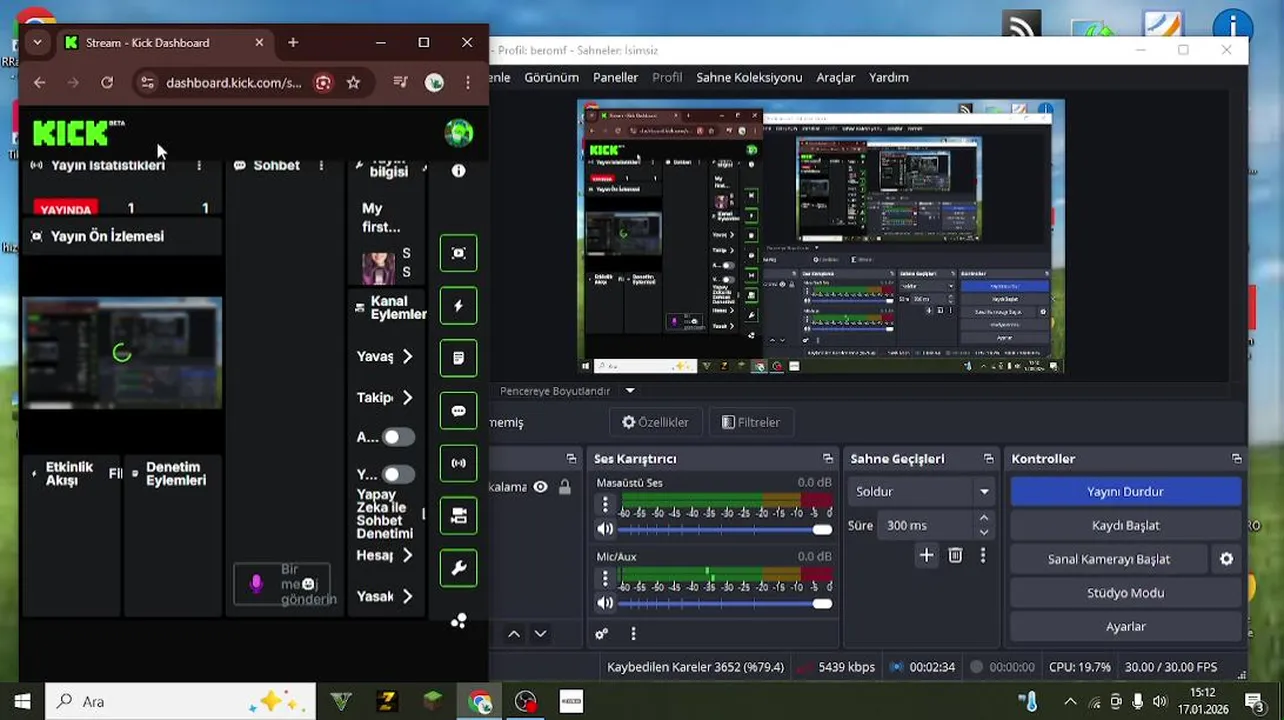Open the Araçlar menu in OBS

click(x=836, y=77)
